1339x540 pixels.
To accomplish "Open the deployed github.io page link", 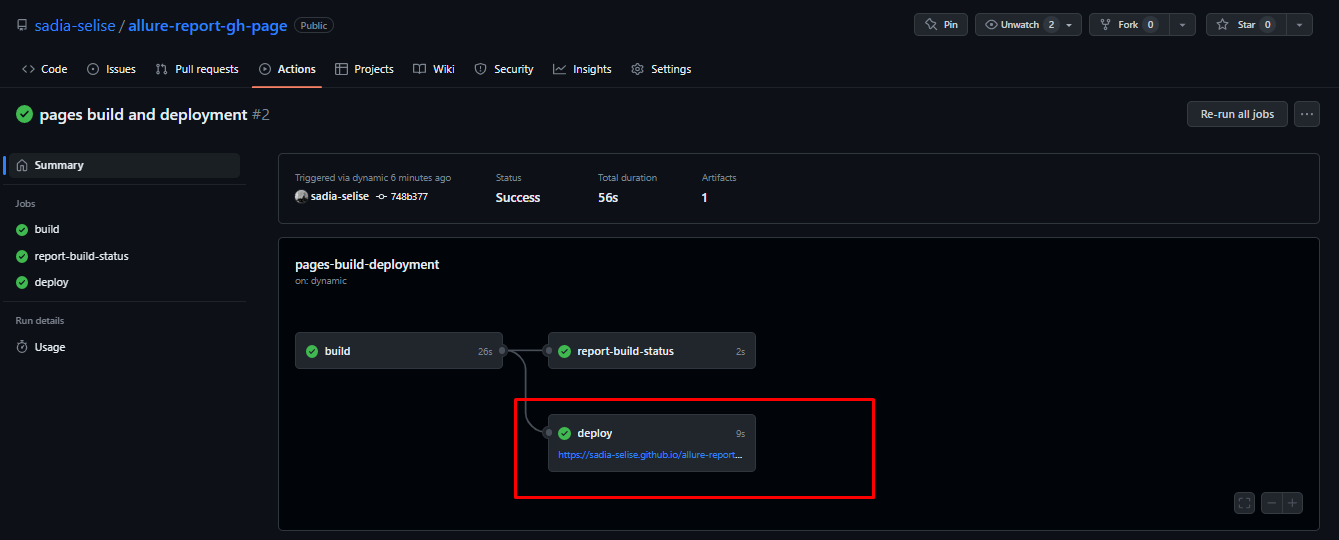I will [x=650, y=454].
